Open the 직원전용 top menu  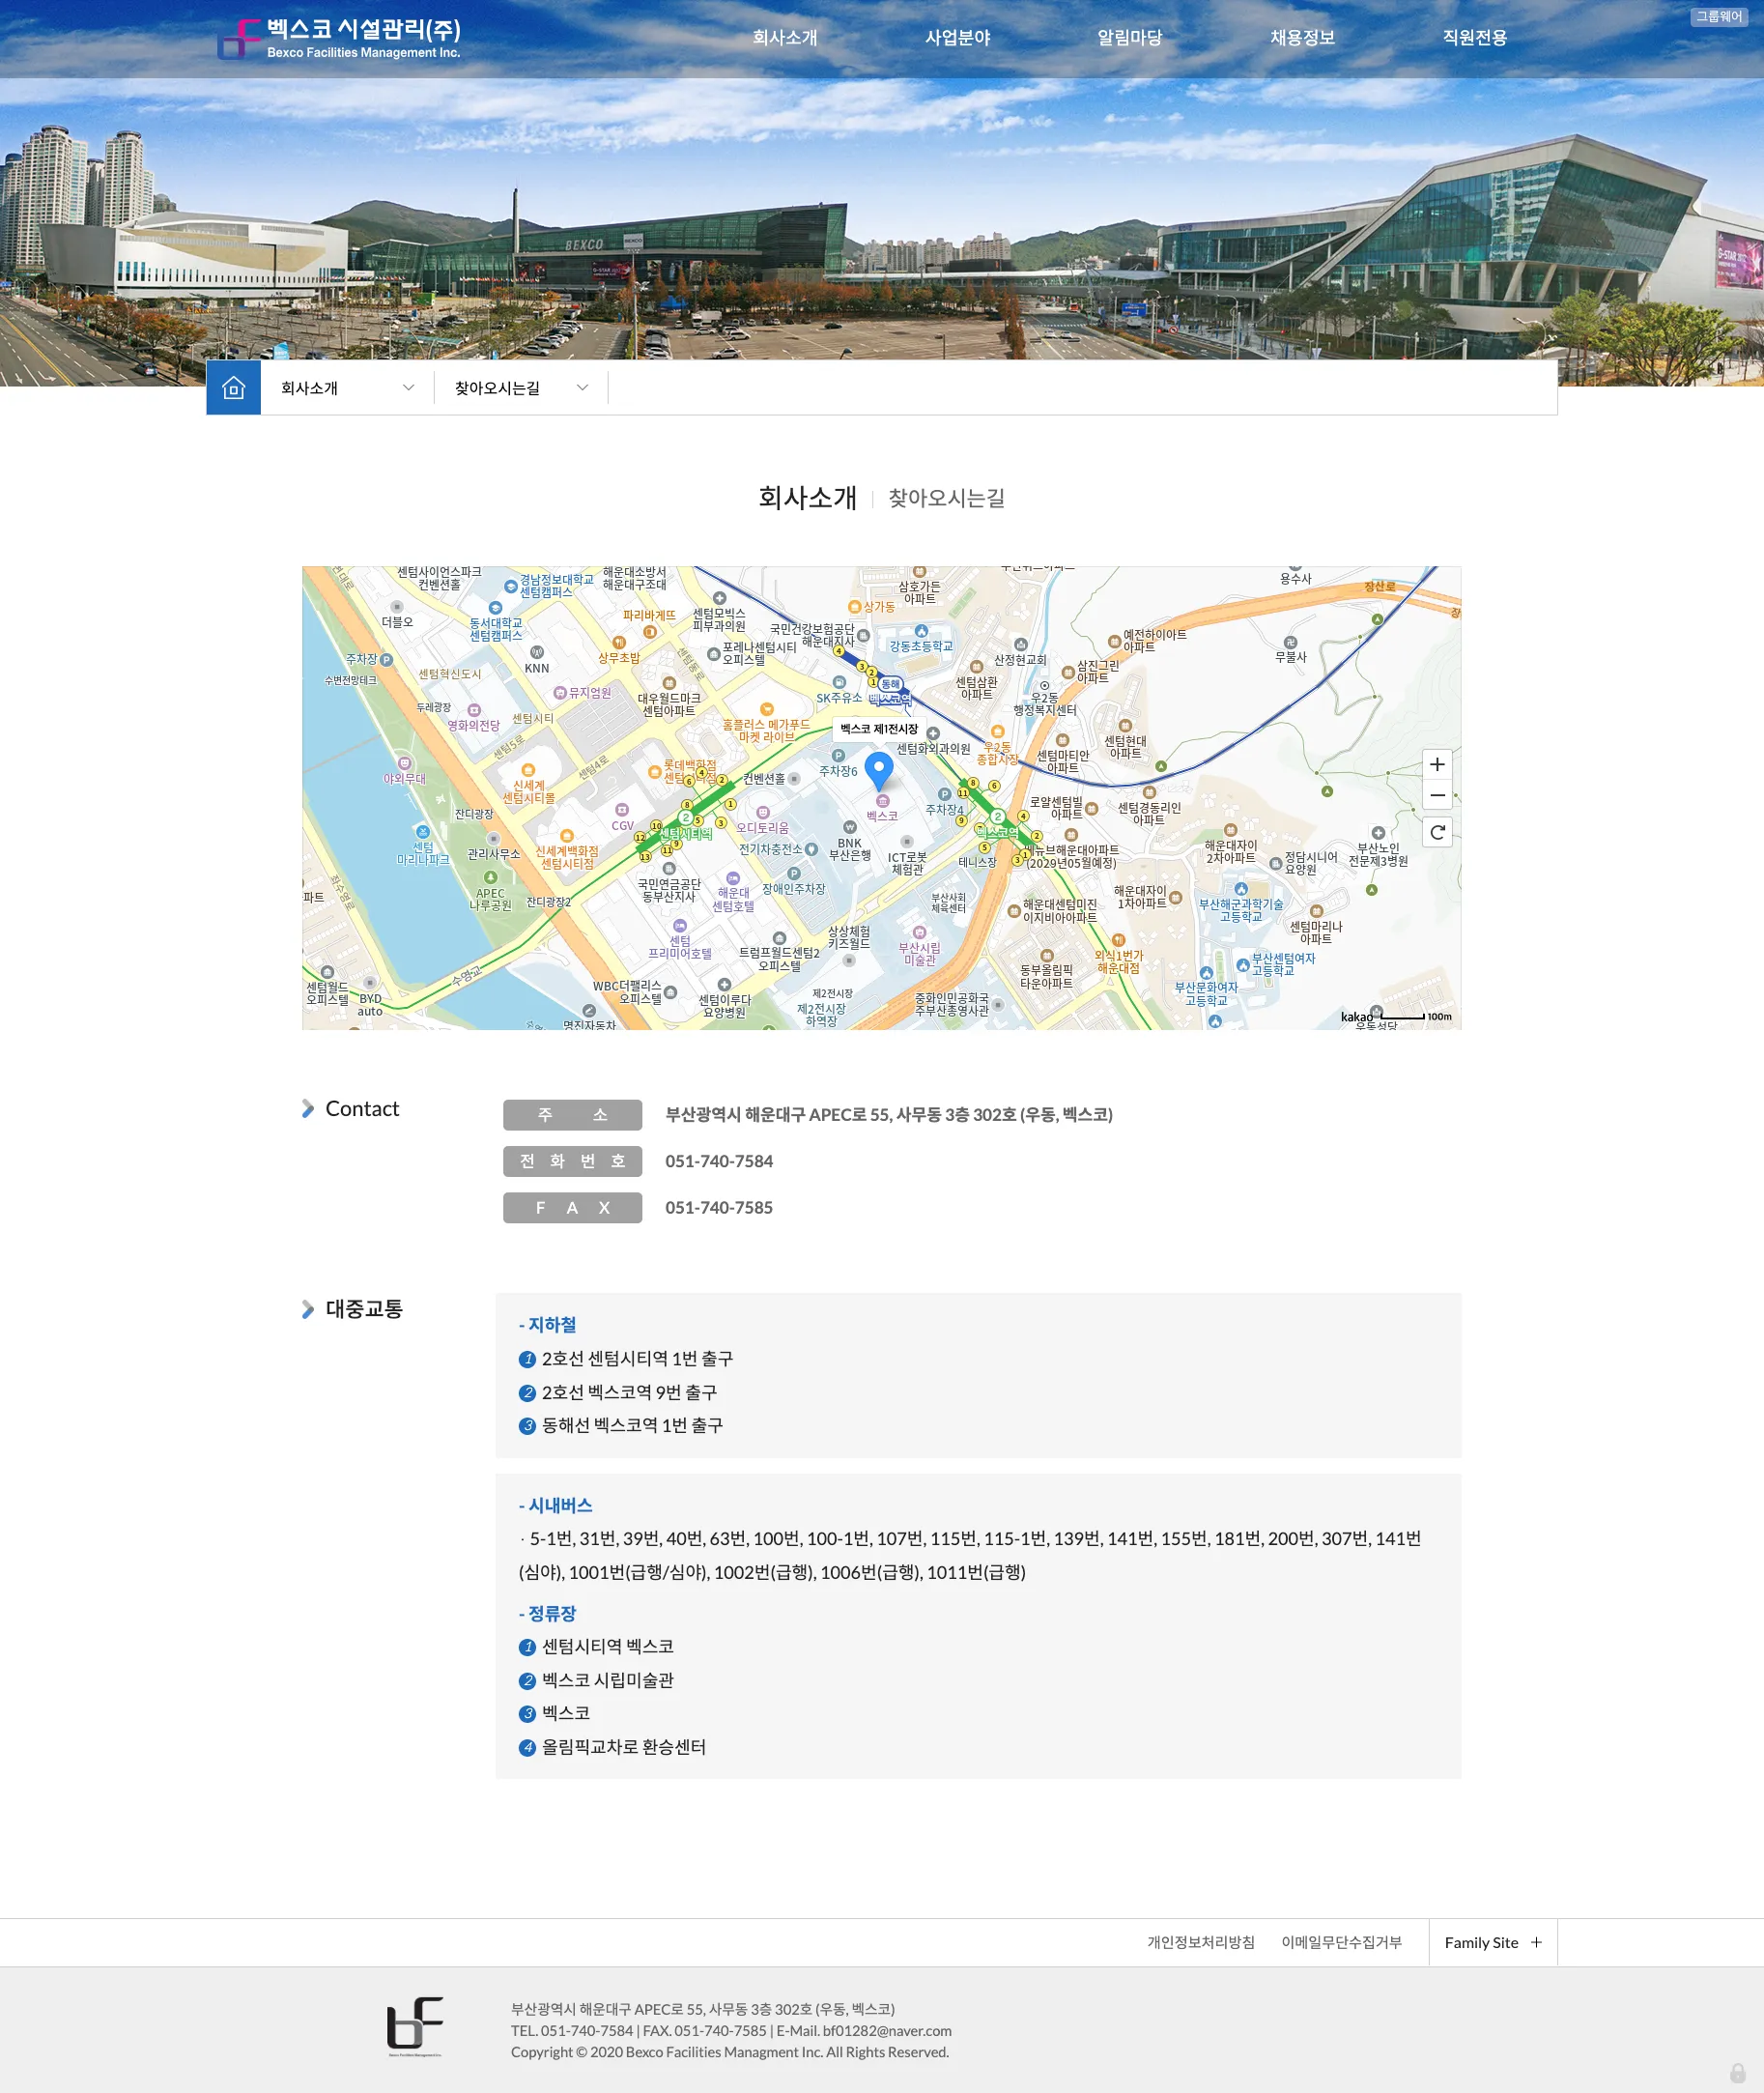tap(1475, 38)
